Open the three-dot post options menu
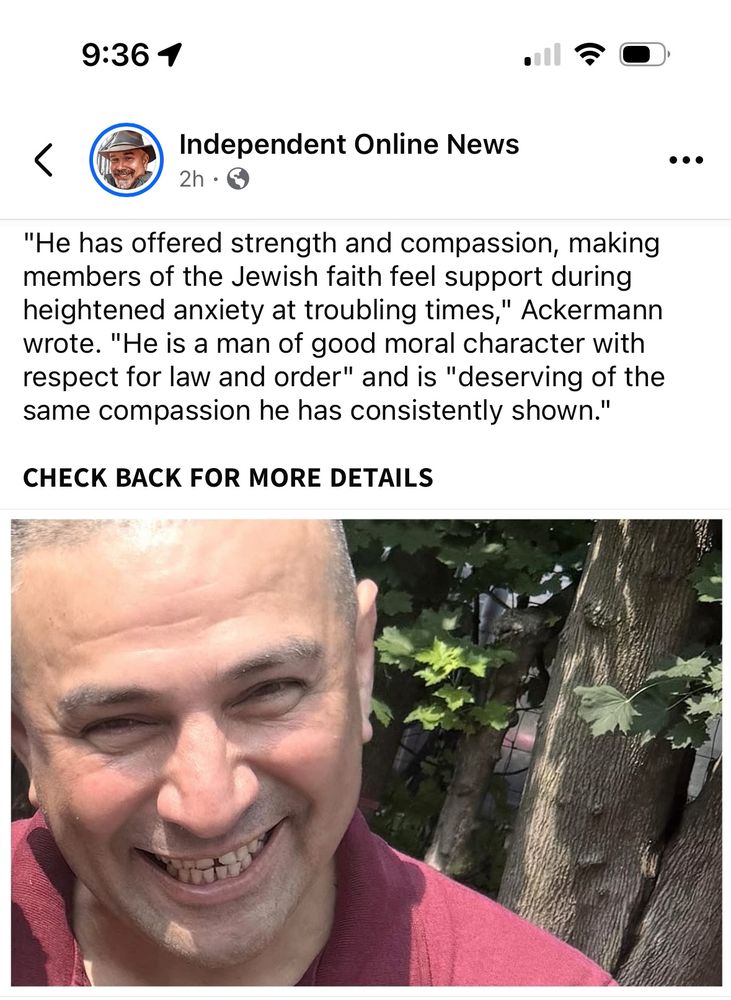The image size is (731, 1000). click(686, 160)
